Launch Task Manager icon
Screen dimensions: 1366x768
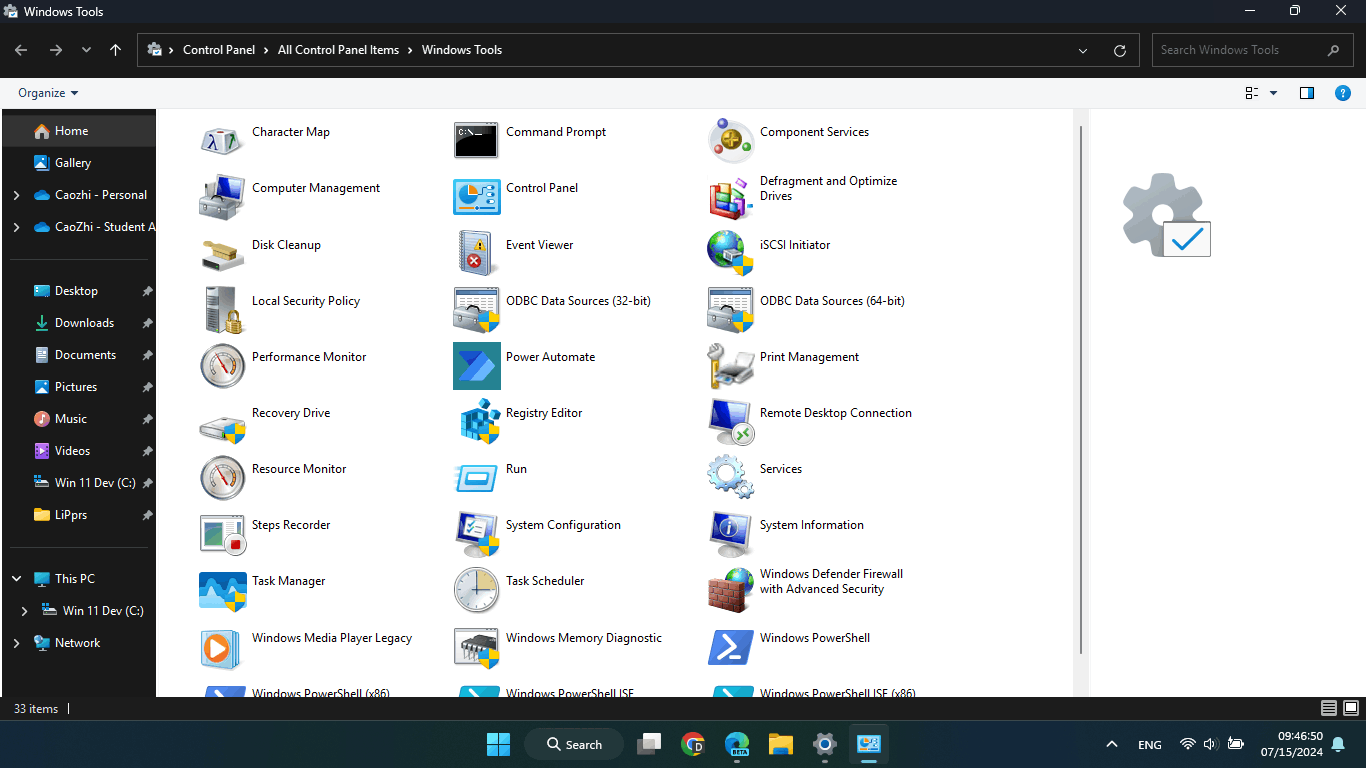coord(222,590)
